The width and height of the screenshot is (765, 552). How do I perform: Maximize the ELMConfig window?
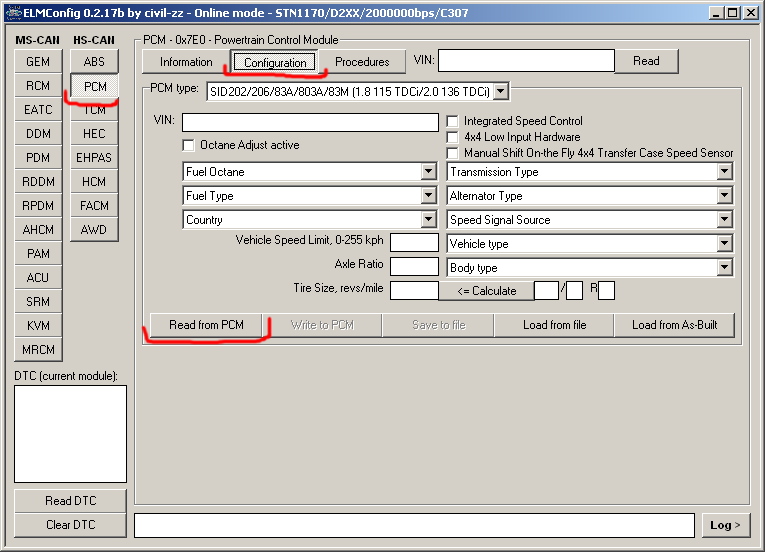(x=733, y=13)
